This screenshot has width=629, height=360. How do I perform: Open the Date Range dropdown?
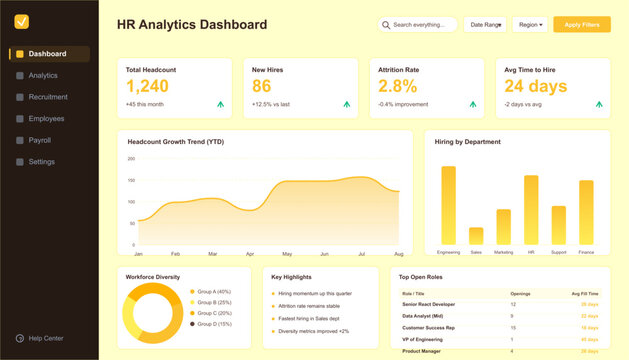485,25
